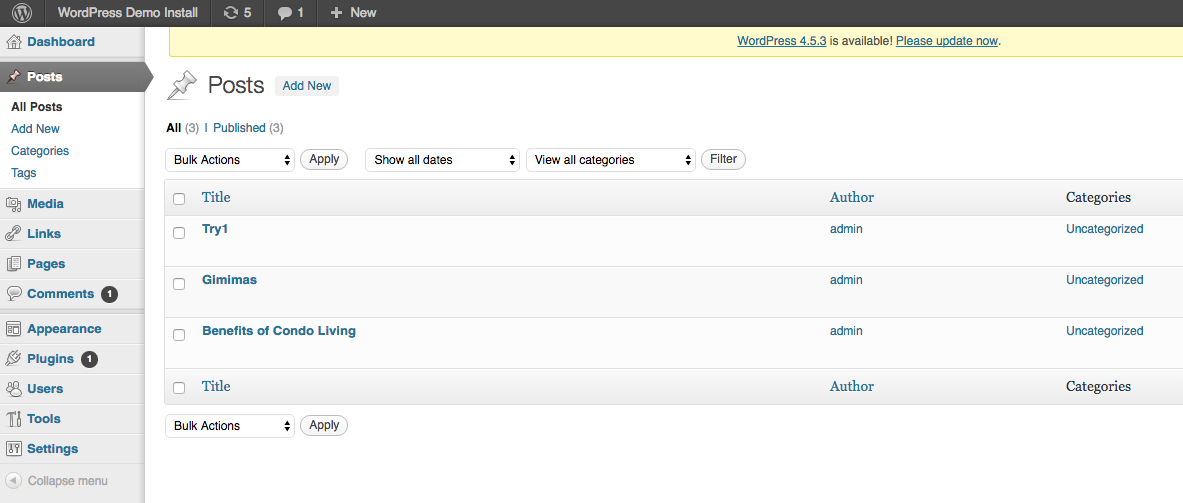1183x503 pixels.
Task: Sort by Title in table header
Action: click(216, 198)
